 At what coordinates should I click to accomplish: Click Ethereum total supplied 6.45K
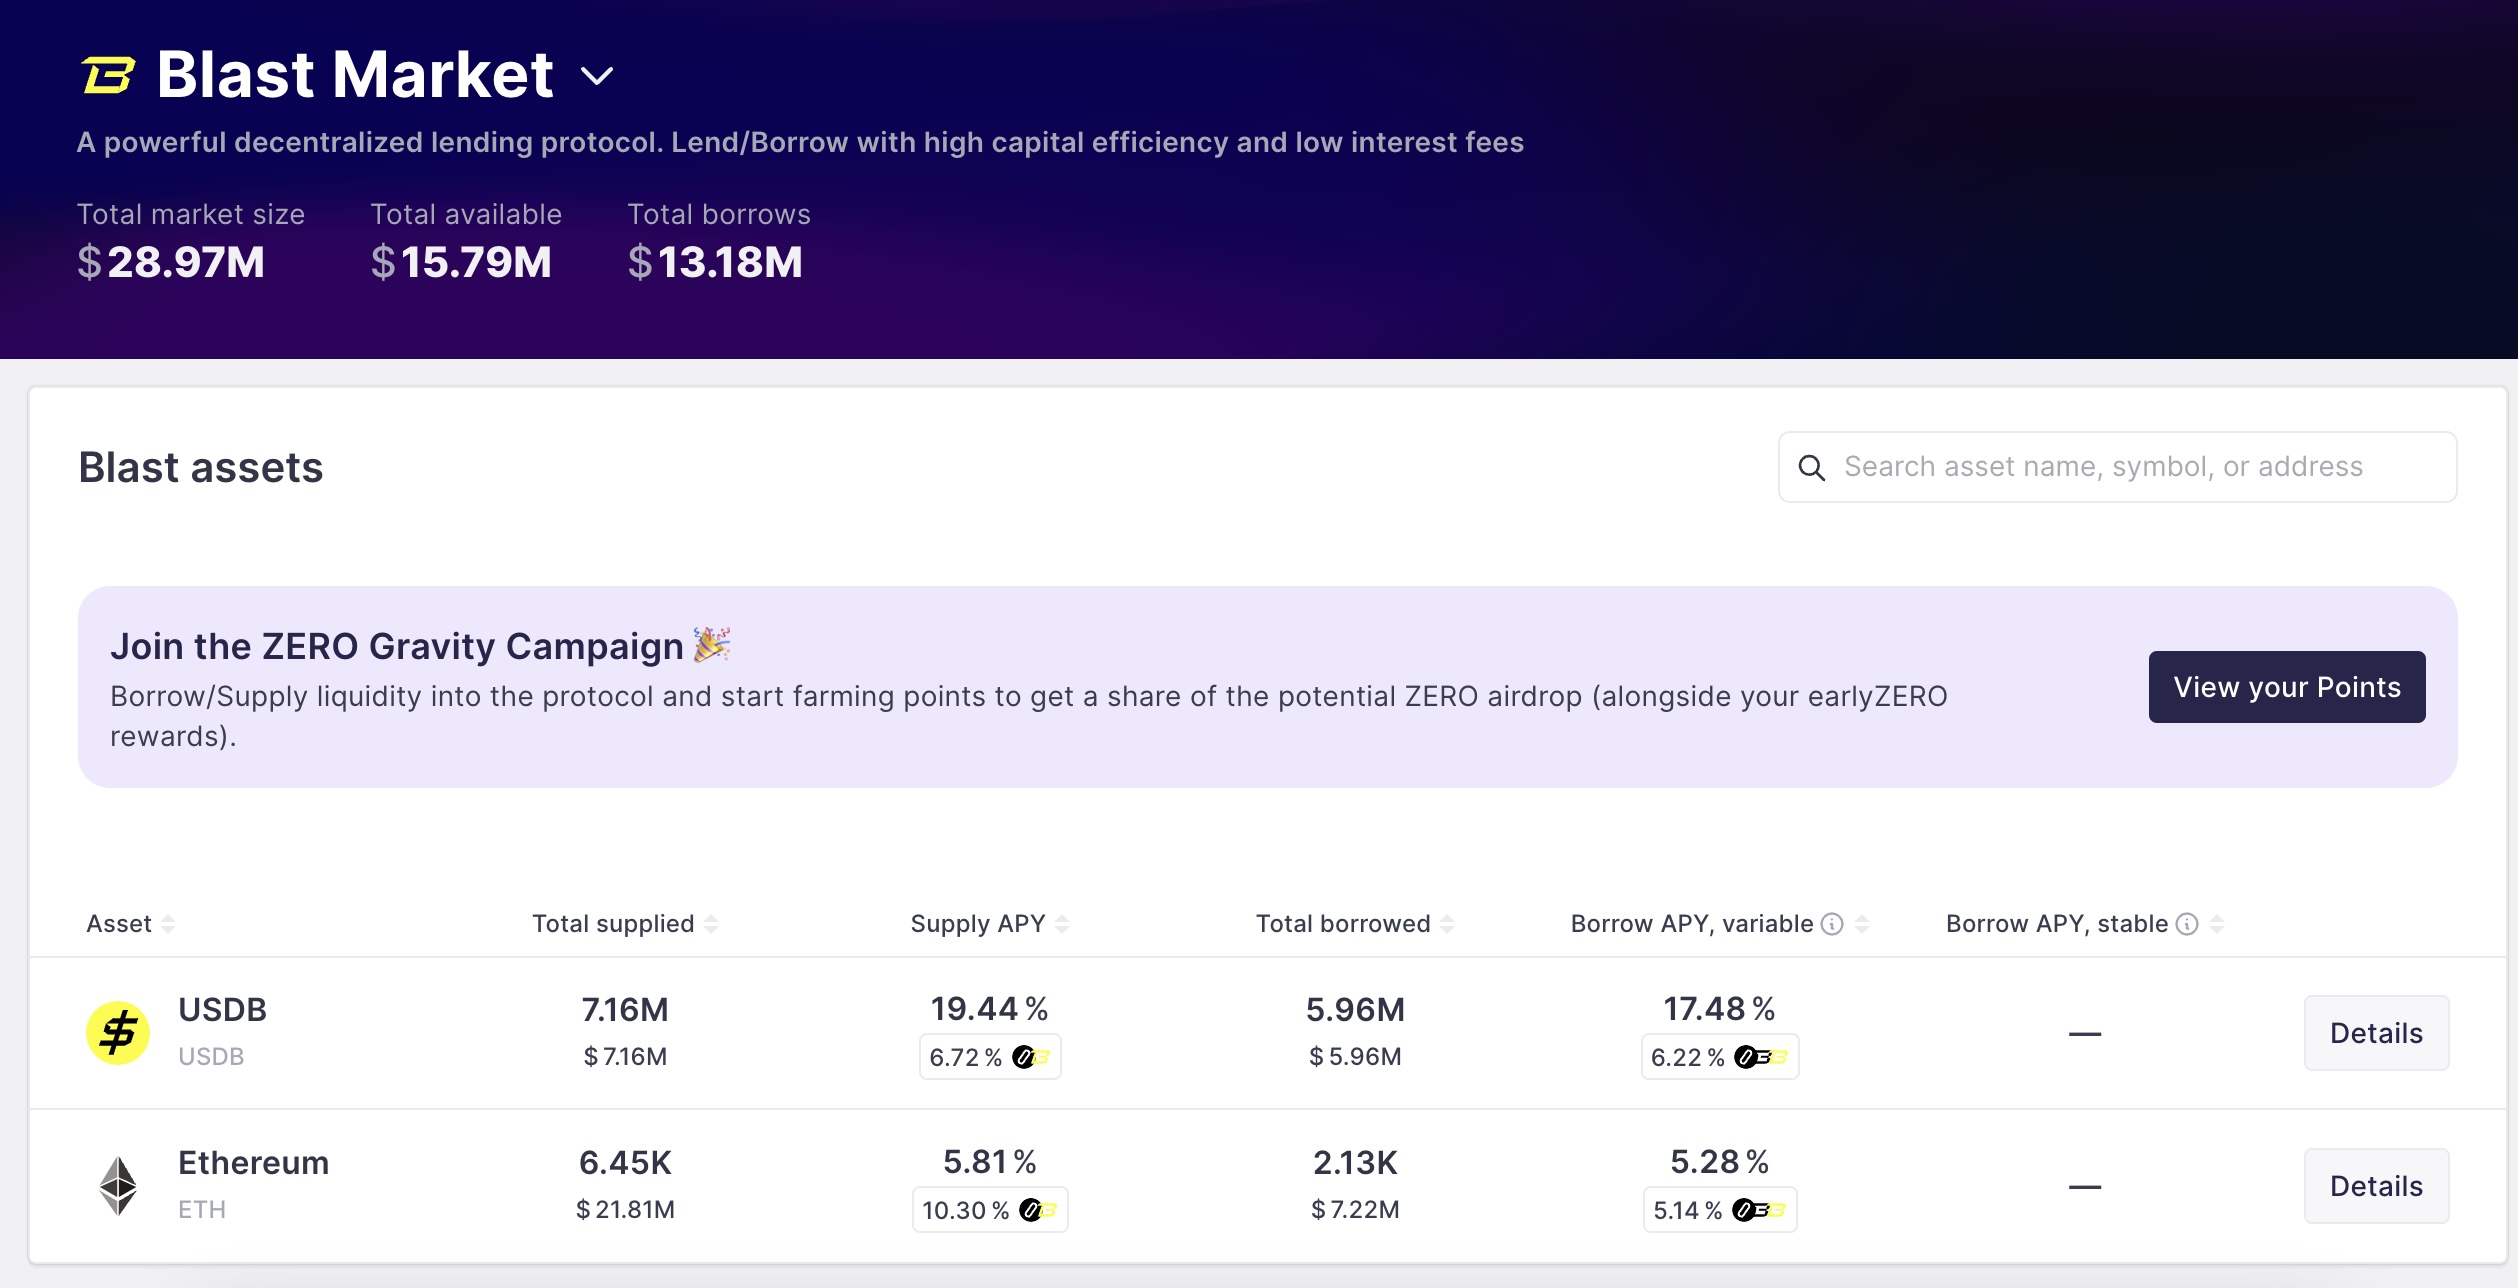(625, 1163)
